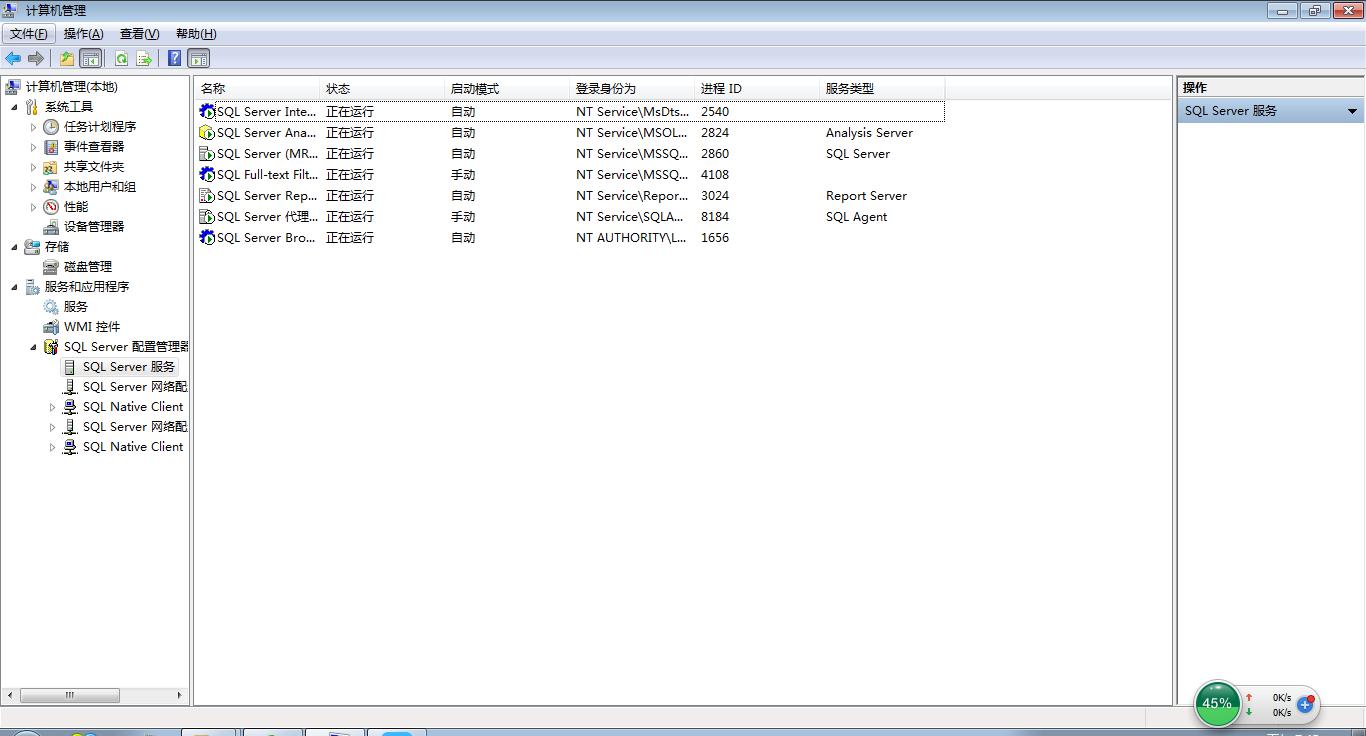Click the forward arrow toolbar icon
The height and width of the screenshot is (736, 1366).
click(x=36, y=58)
